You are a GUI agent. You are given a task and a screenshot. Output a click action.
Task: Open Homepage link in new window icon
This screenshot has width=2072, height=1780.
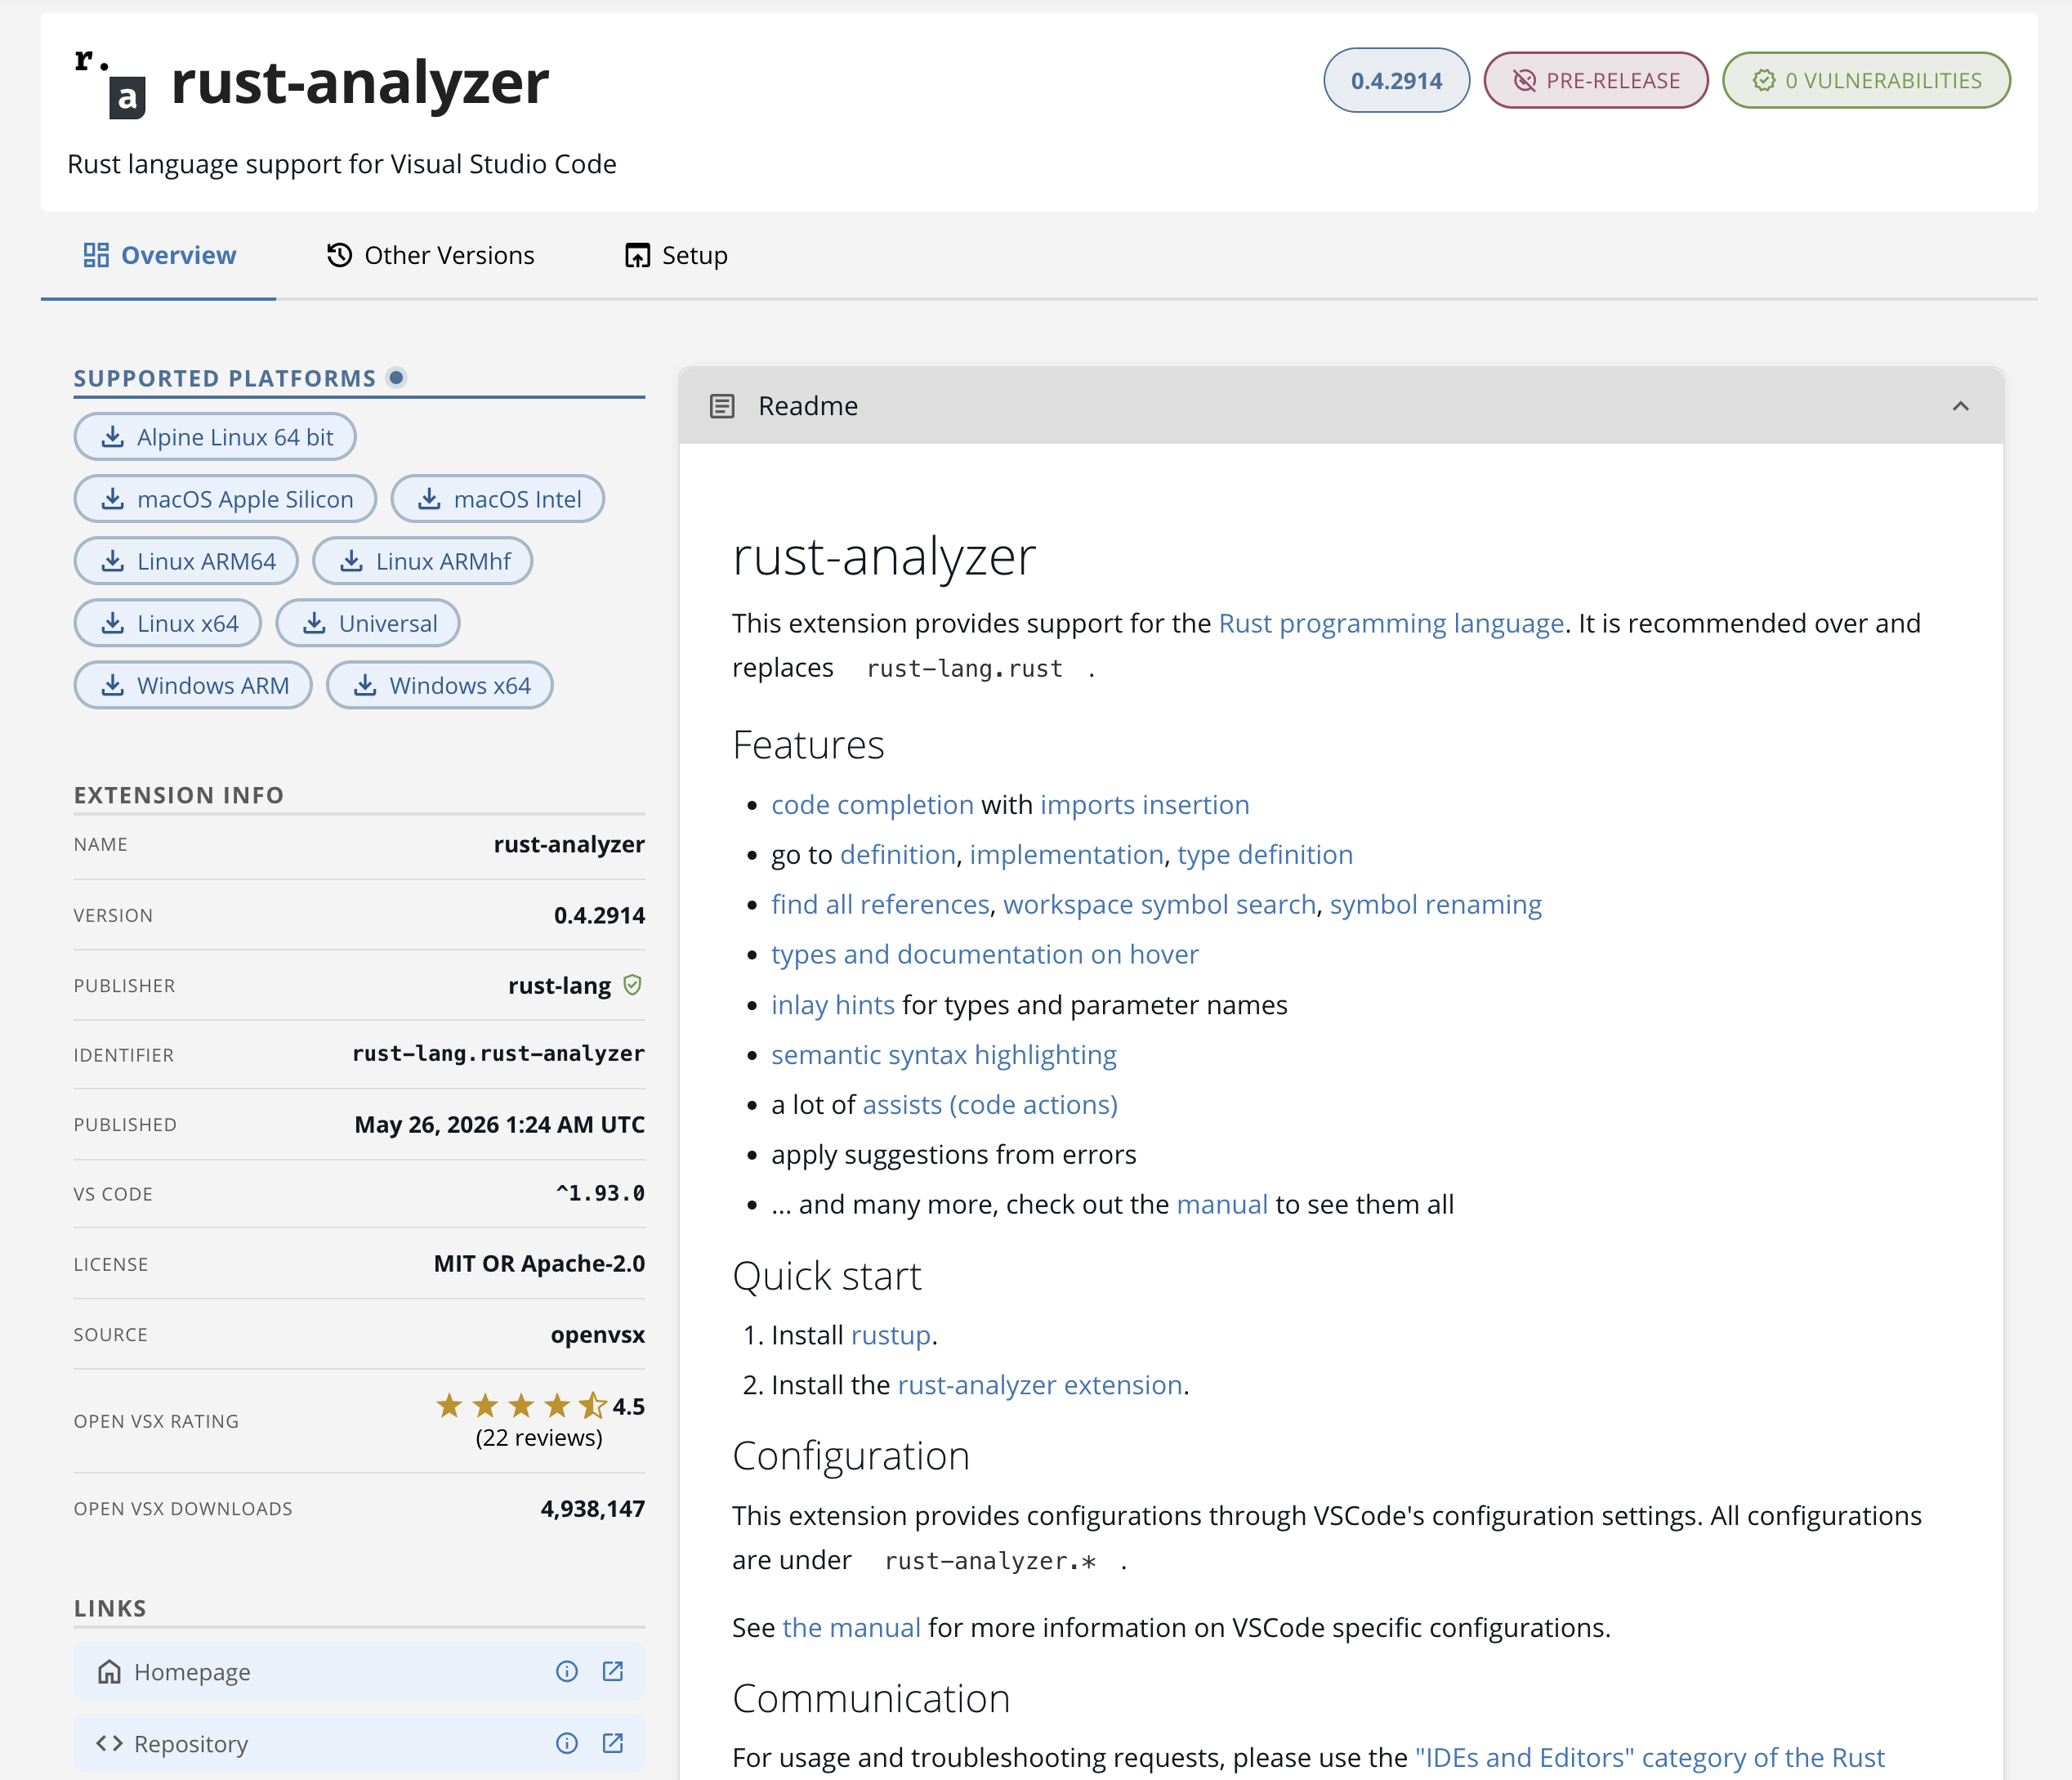(x=613, y=1671)
